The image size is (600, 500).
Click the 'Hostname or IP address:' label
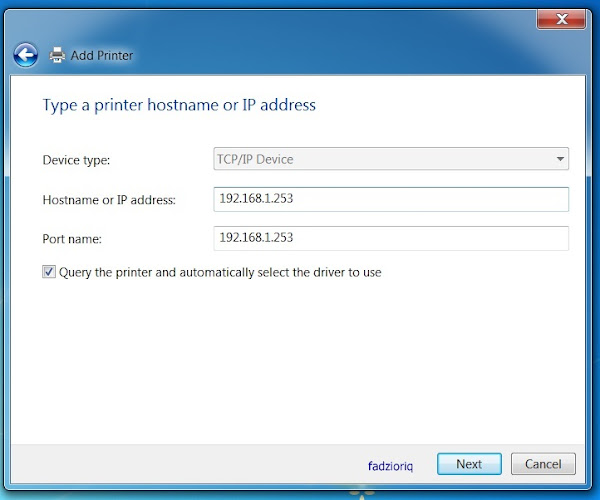pos(109,200)
